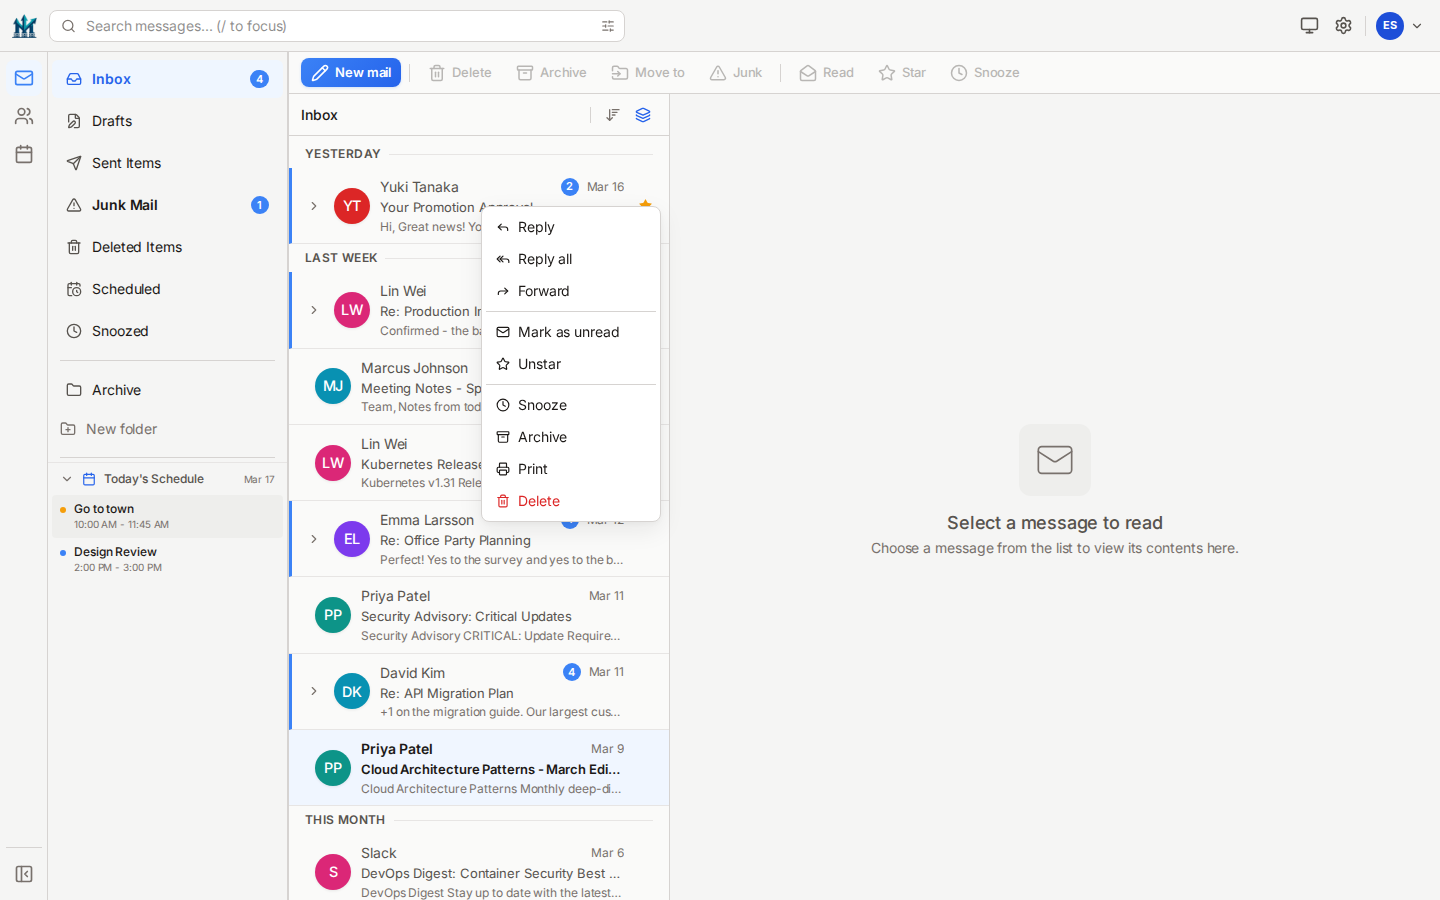Create a New folder
1440x900 pixels.
click(120, 428)
